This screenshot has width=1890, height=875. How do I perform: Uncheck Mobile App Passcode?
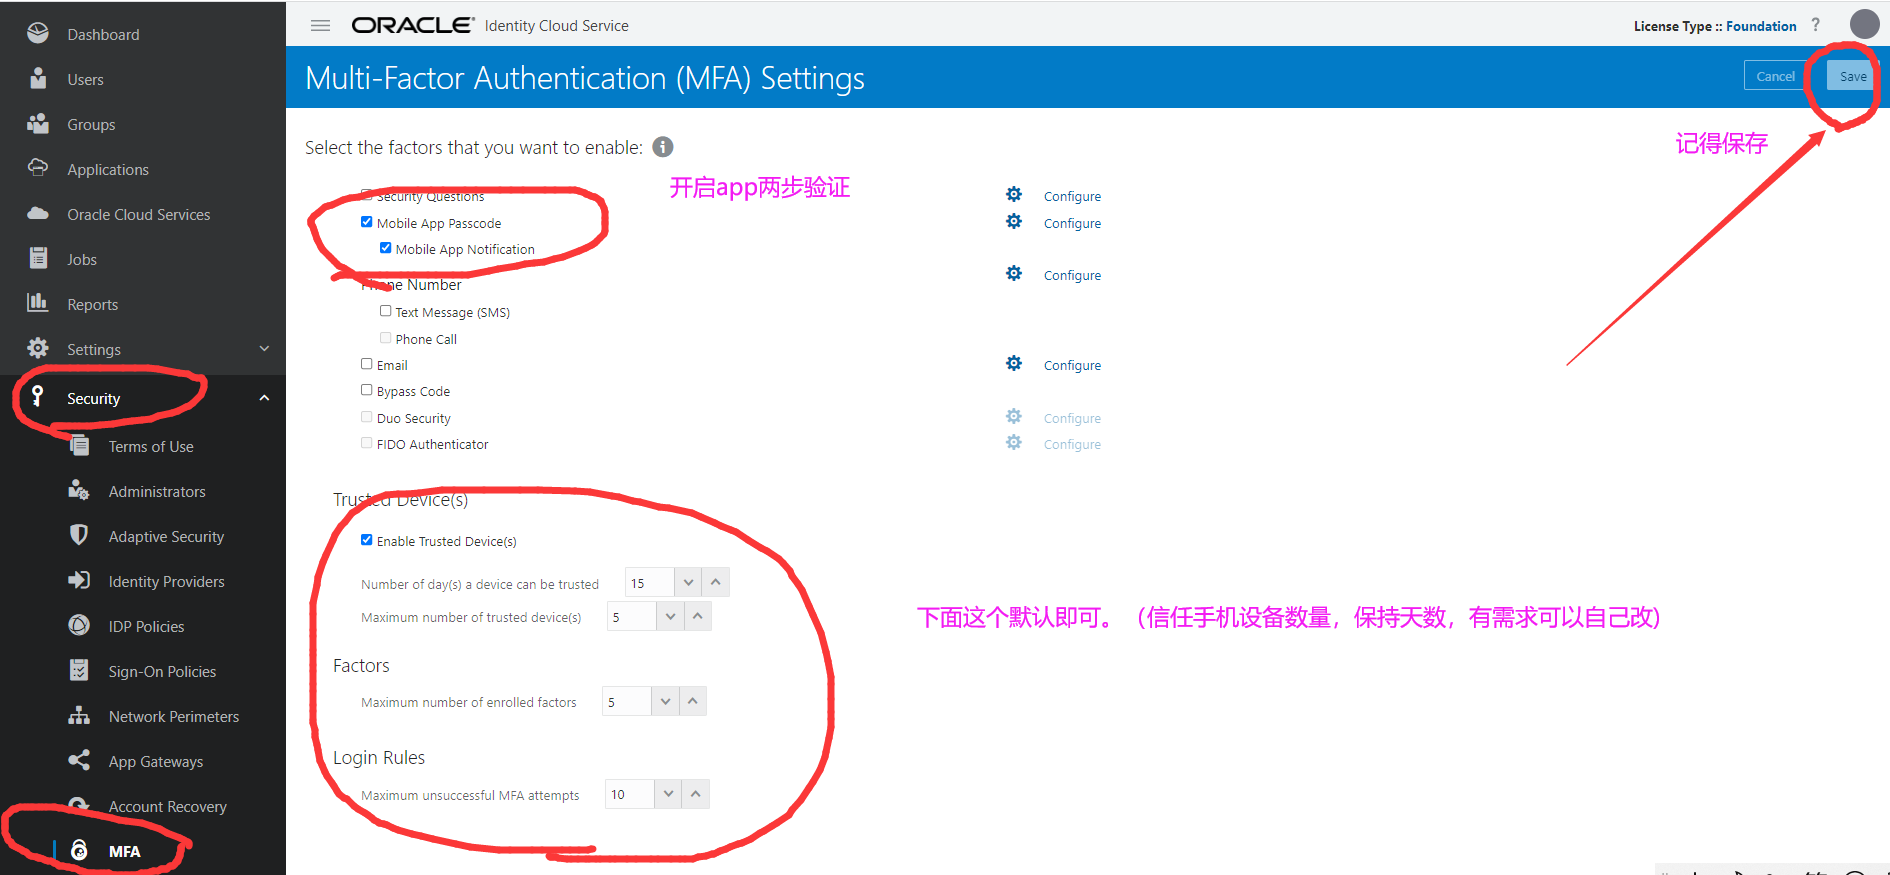(367, 222)
